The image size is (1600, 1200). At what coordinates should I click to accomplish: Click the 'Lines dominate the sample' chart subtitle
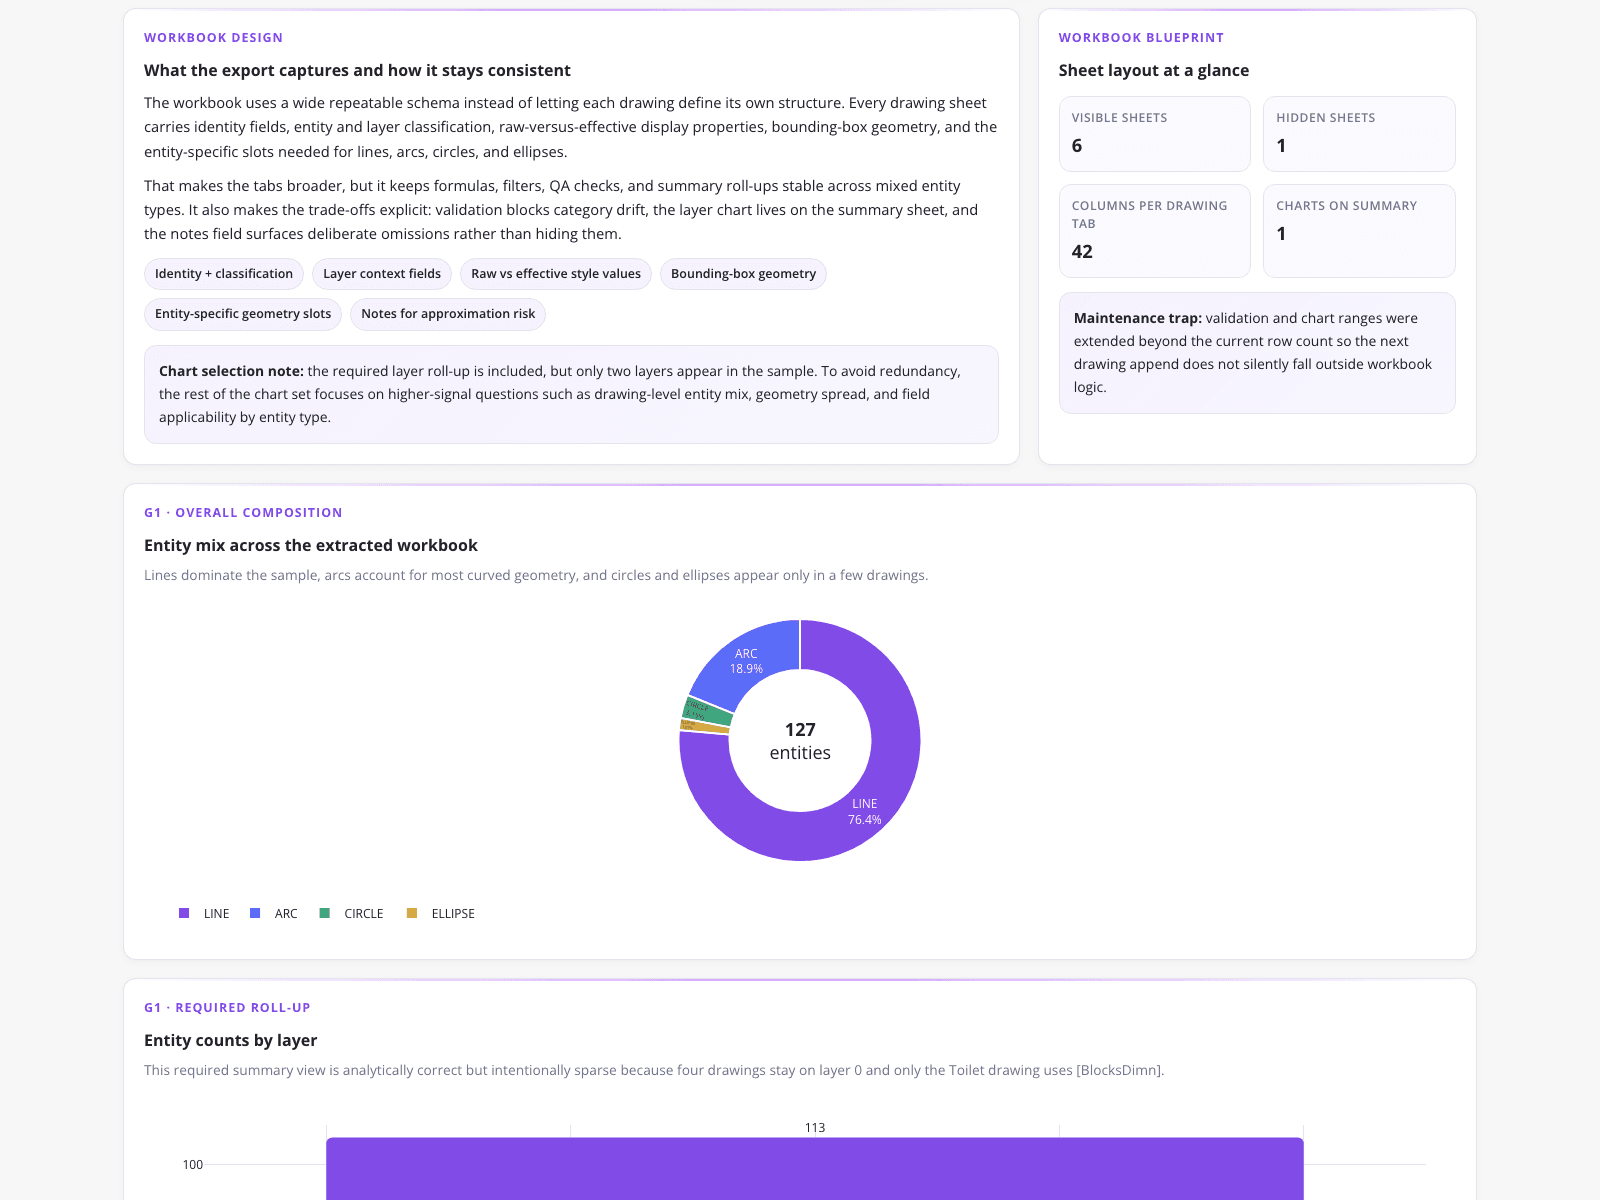pos(536,575)
